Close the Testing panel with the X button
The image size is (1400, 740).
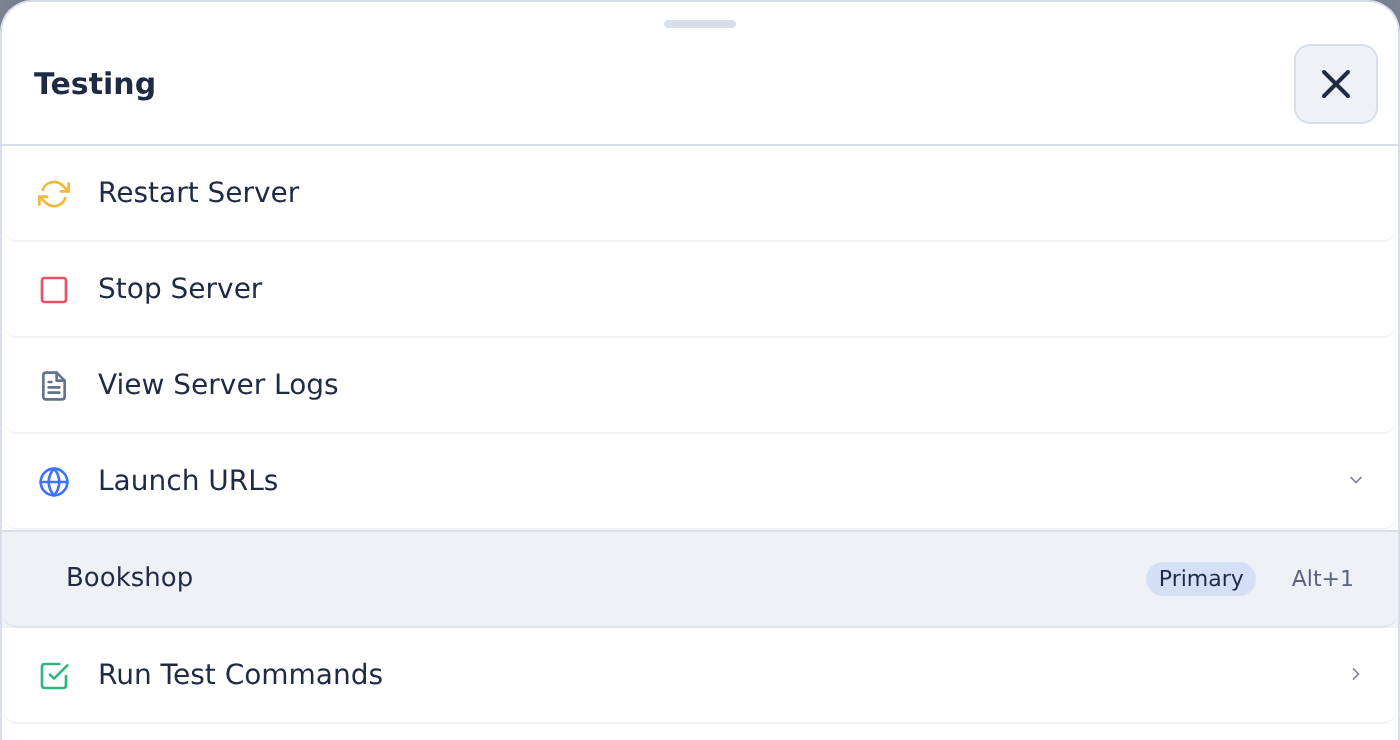coord(1336,84)
